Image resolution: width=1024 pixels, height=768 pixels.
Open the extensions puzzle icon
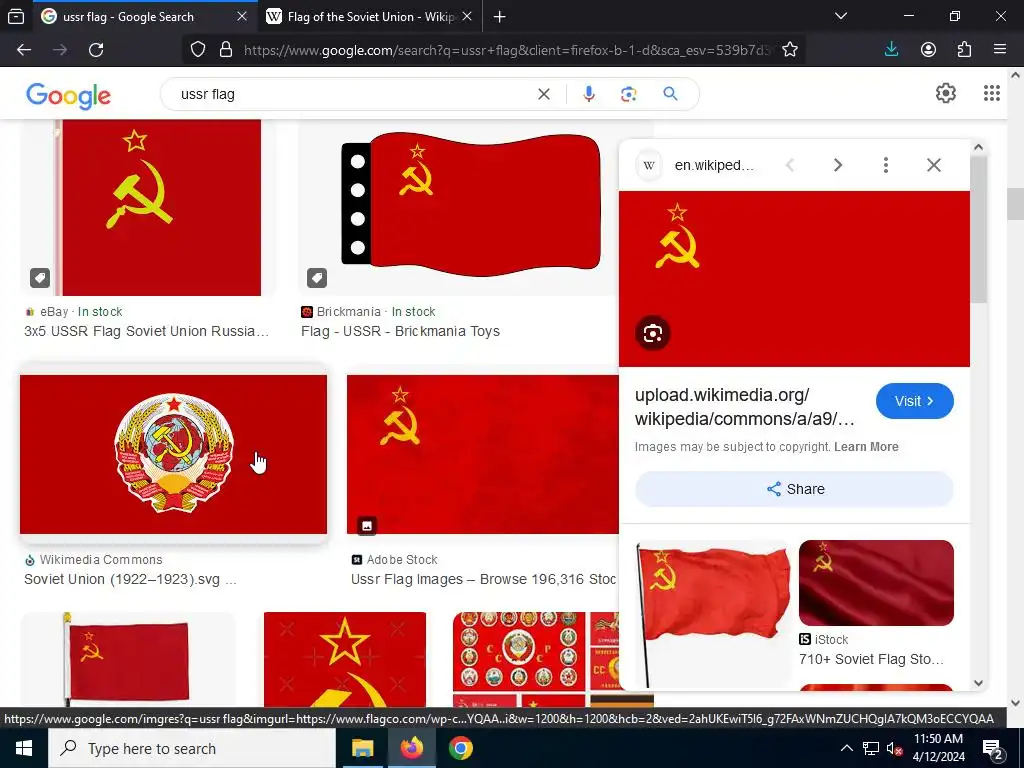[x=964, y=50]
